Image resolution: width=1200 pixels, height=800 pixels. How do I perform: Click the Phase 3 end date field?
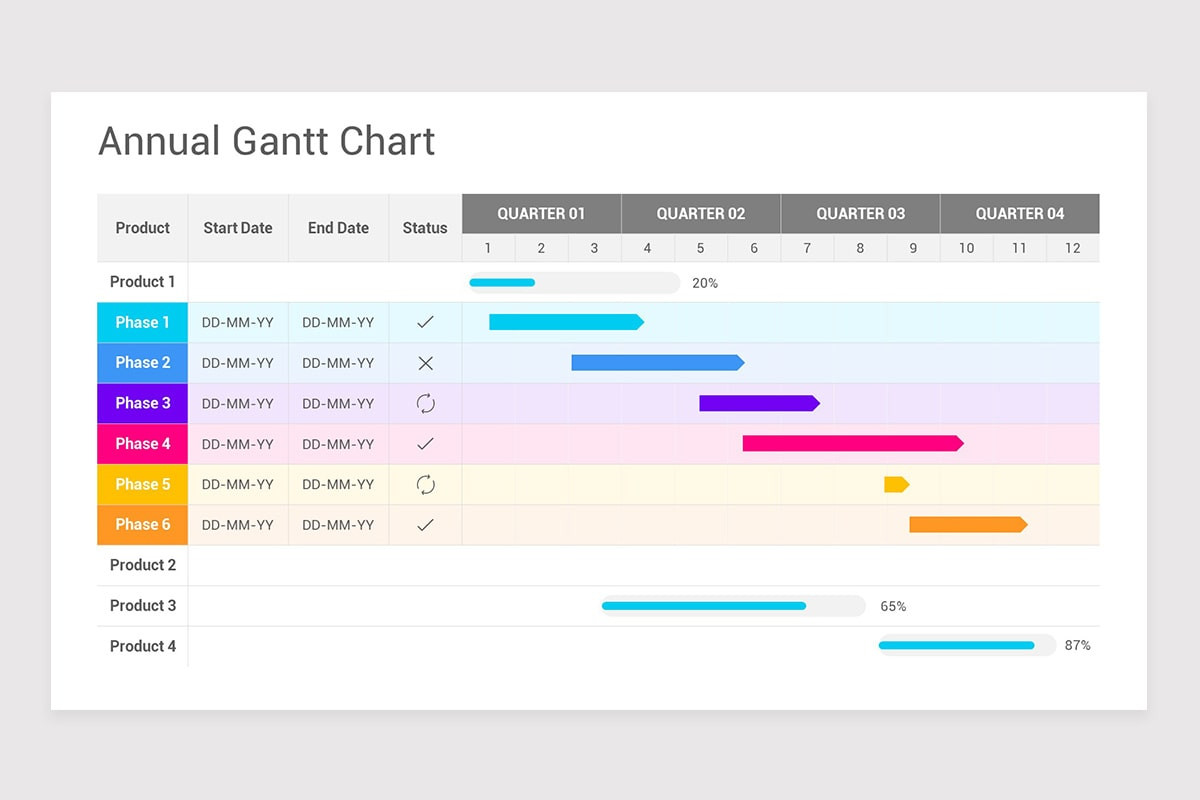[x=338, y=403]
